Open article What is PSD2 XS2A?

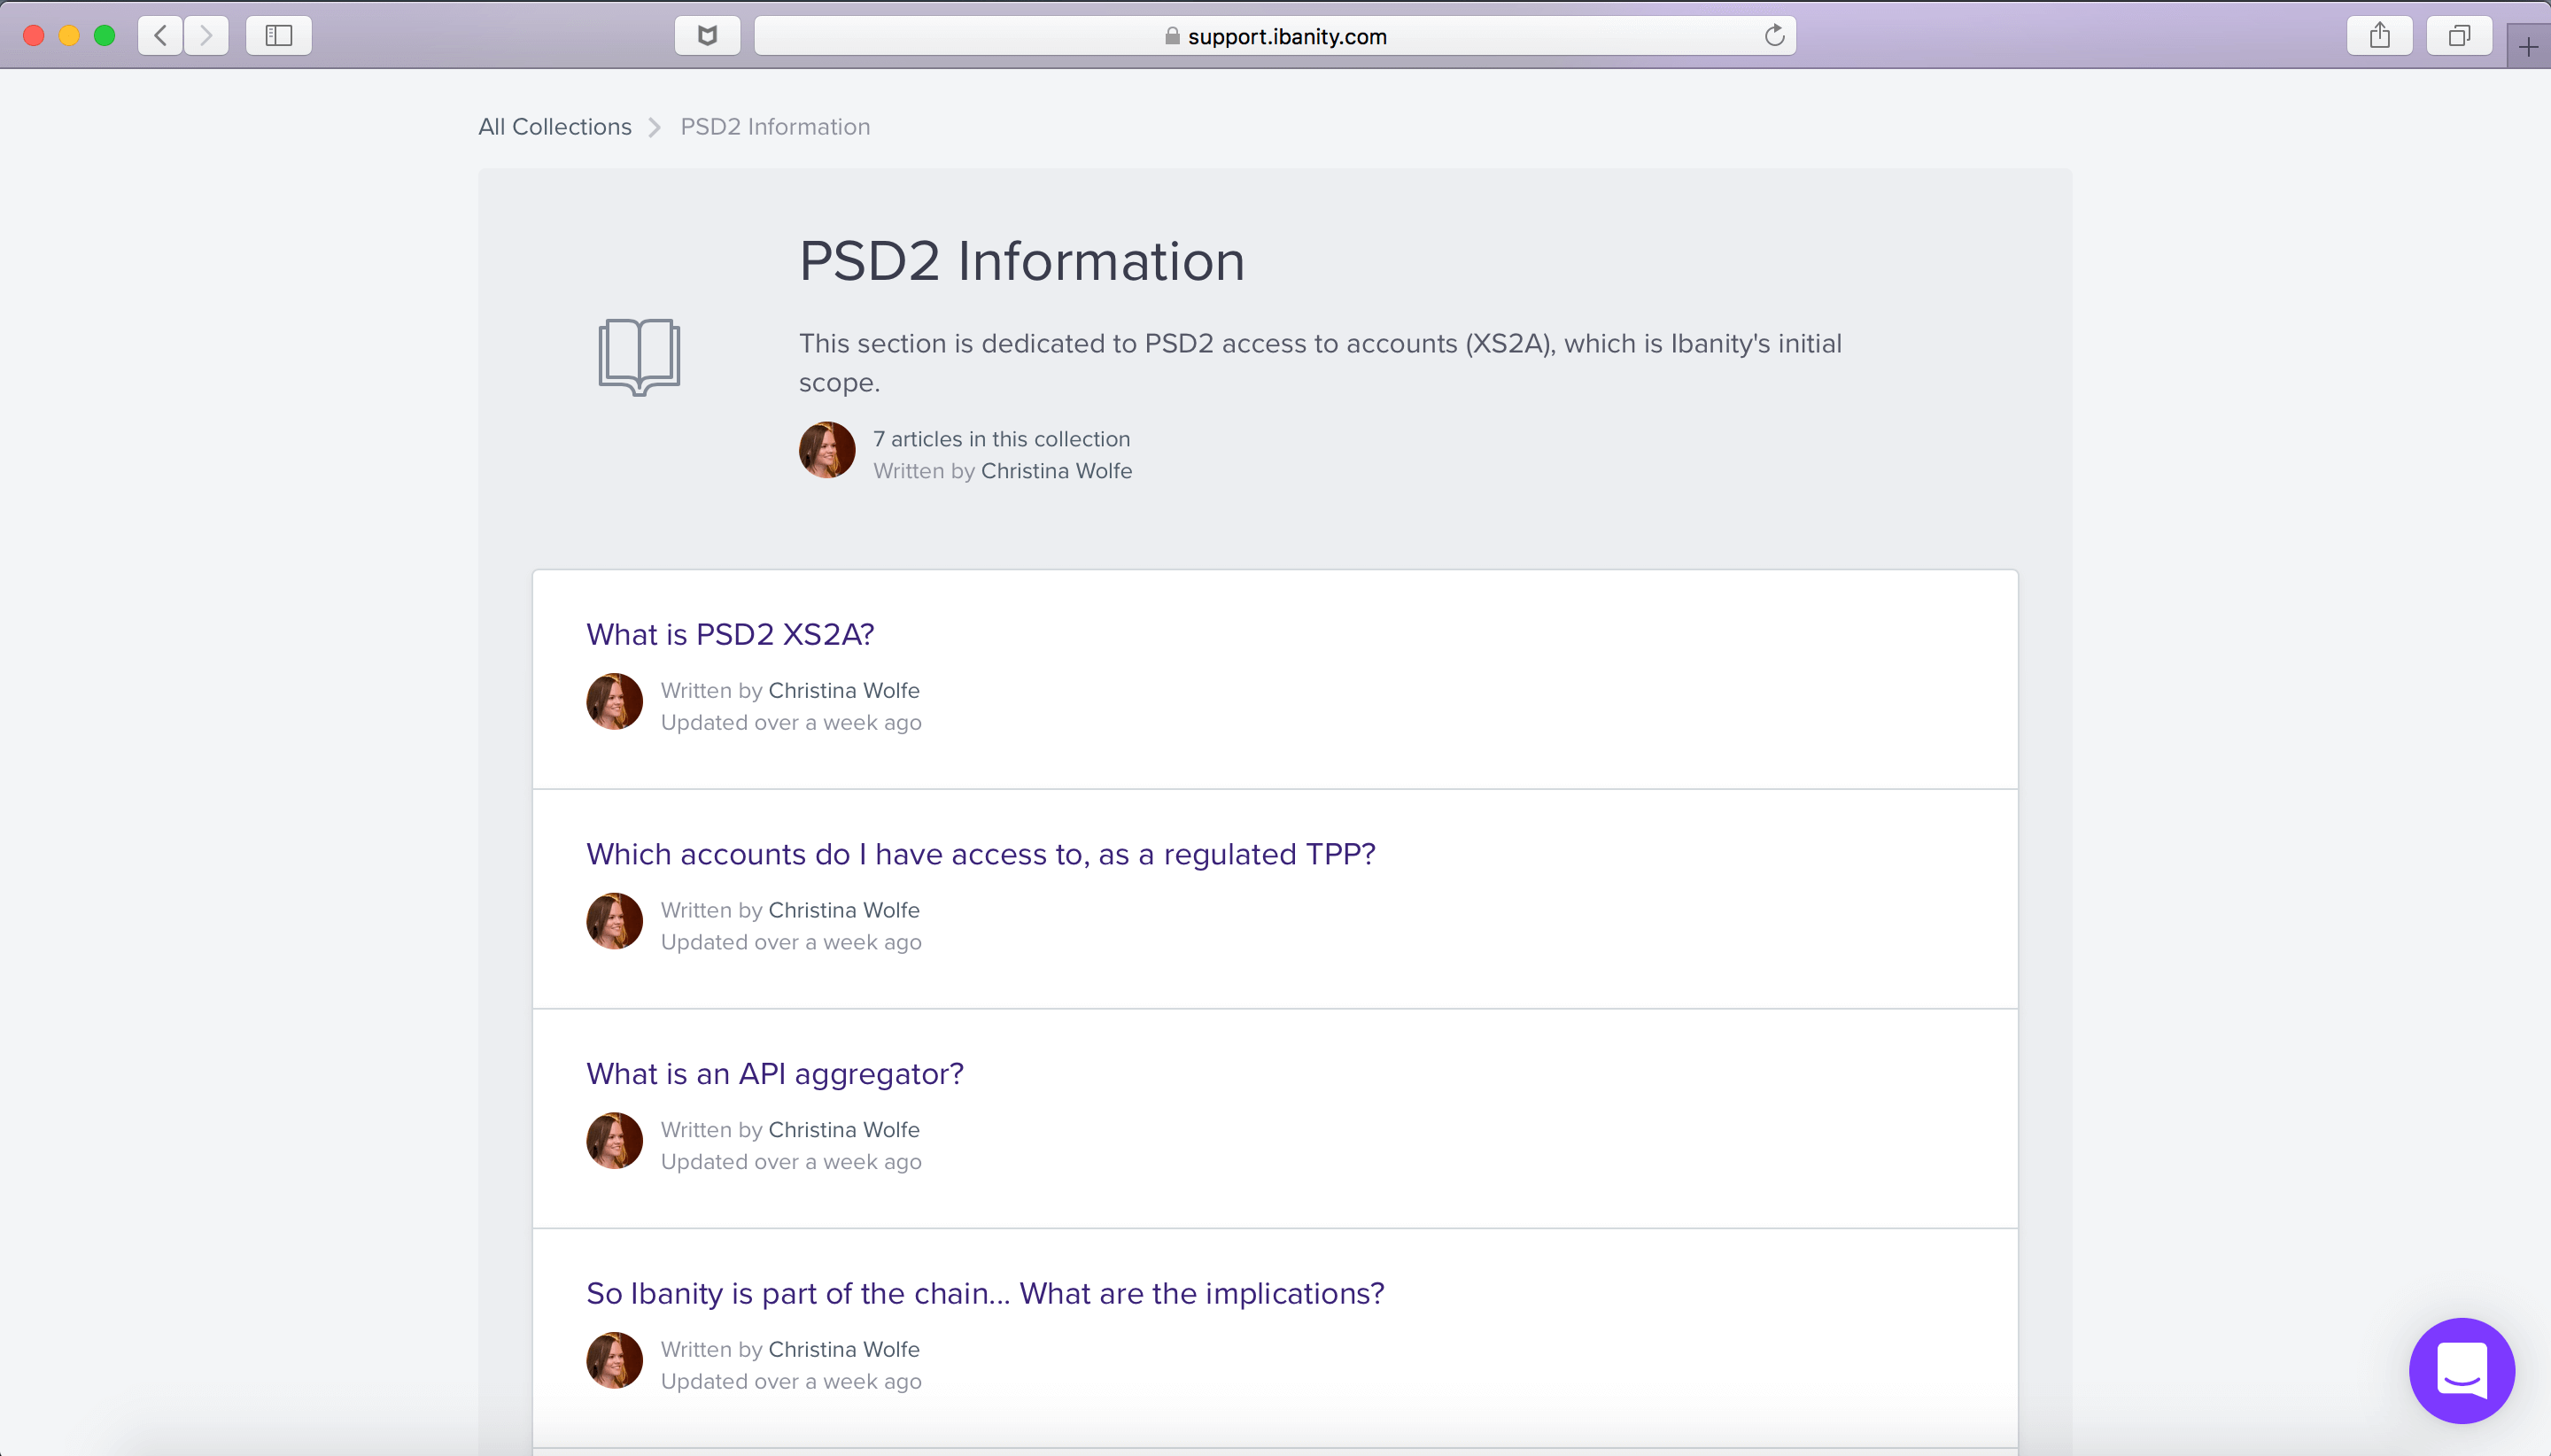[x=730, y=634]
